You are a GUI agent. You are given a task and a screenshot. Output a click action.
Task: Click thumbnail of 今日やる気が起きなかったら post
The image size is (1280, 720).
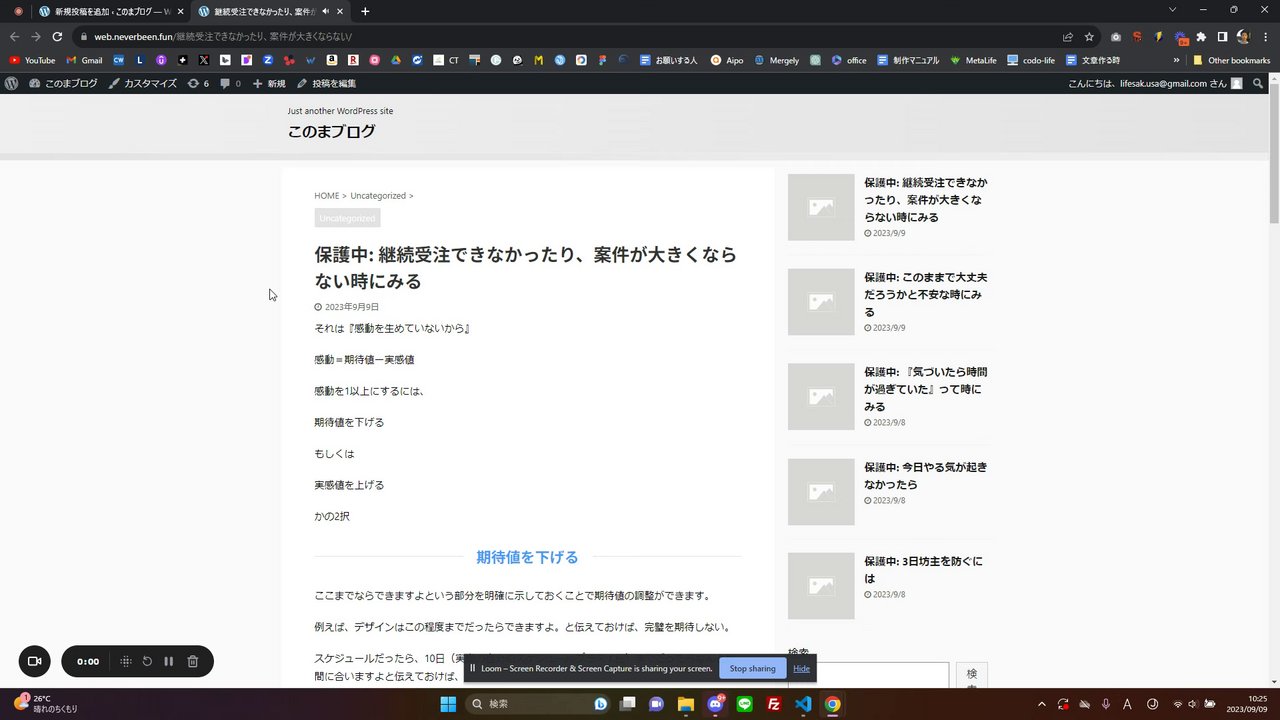821,492
